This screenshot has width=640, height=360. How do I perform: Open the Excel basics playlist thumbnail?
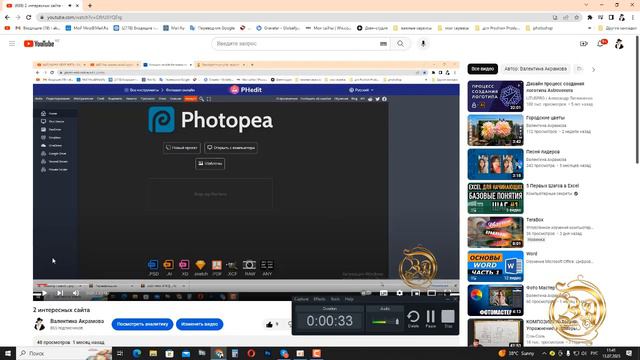pos(495,198)
